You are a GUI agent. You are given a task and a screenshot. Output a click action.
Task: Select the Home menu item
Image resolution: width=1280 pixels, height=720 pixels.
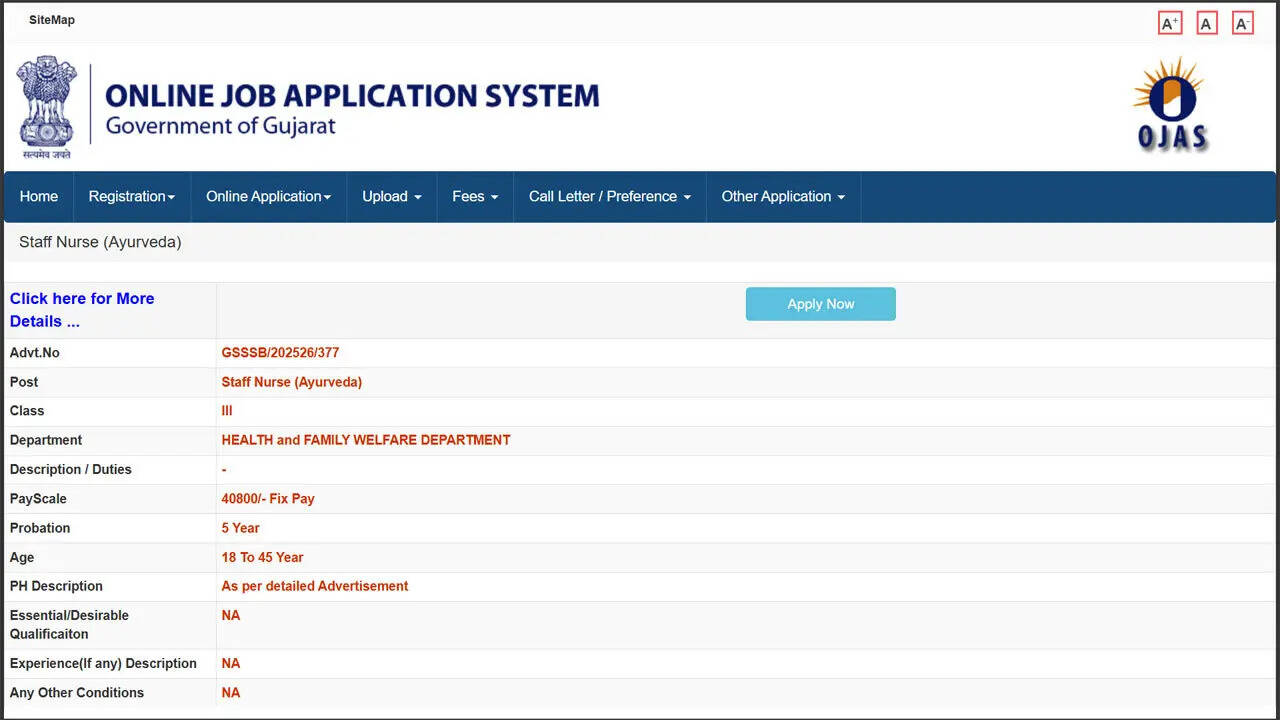click(38, 196)
